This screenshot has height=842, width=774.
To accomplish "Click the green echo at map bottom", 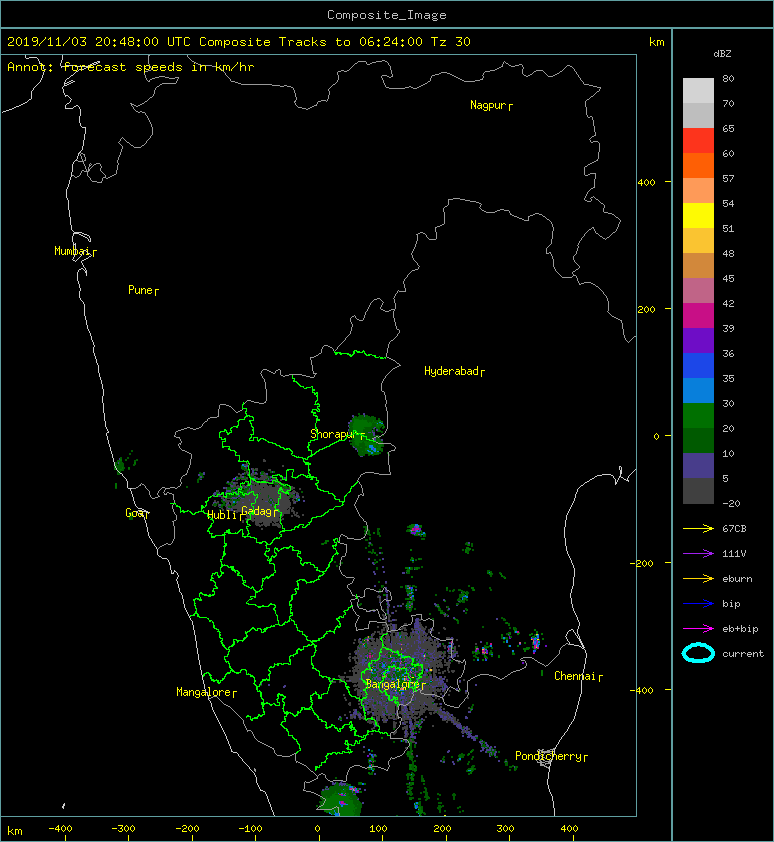I will [x=339, y=800].
